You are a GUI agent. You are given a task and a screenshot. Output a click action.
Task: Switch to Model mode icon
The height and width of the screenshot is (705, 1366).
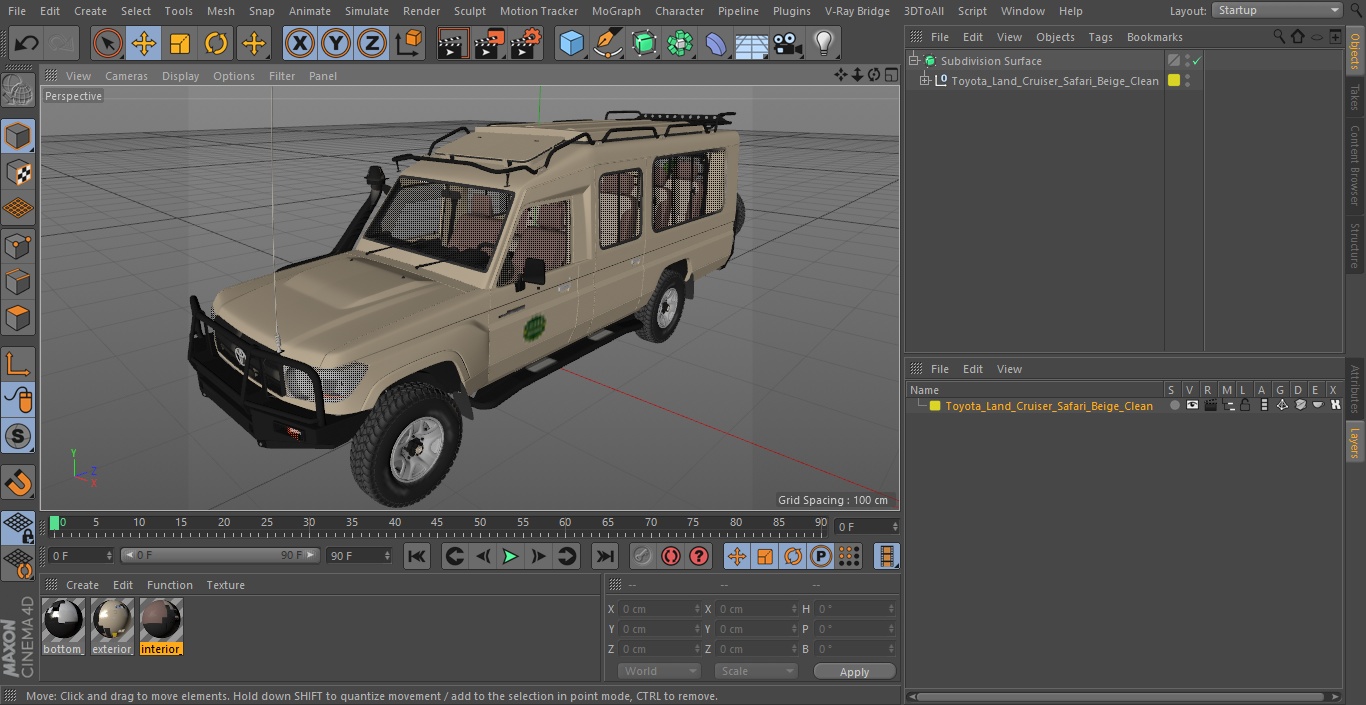point(18,136)
